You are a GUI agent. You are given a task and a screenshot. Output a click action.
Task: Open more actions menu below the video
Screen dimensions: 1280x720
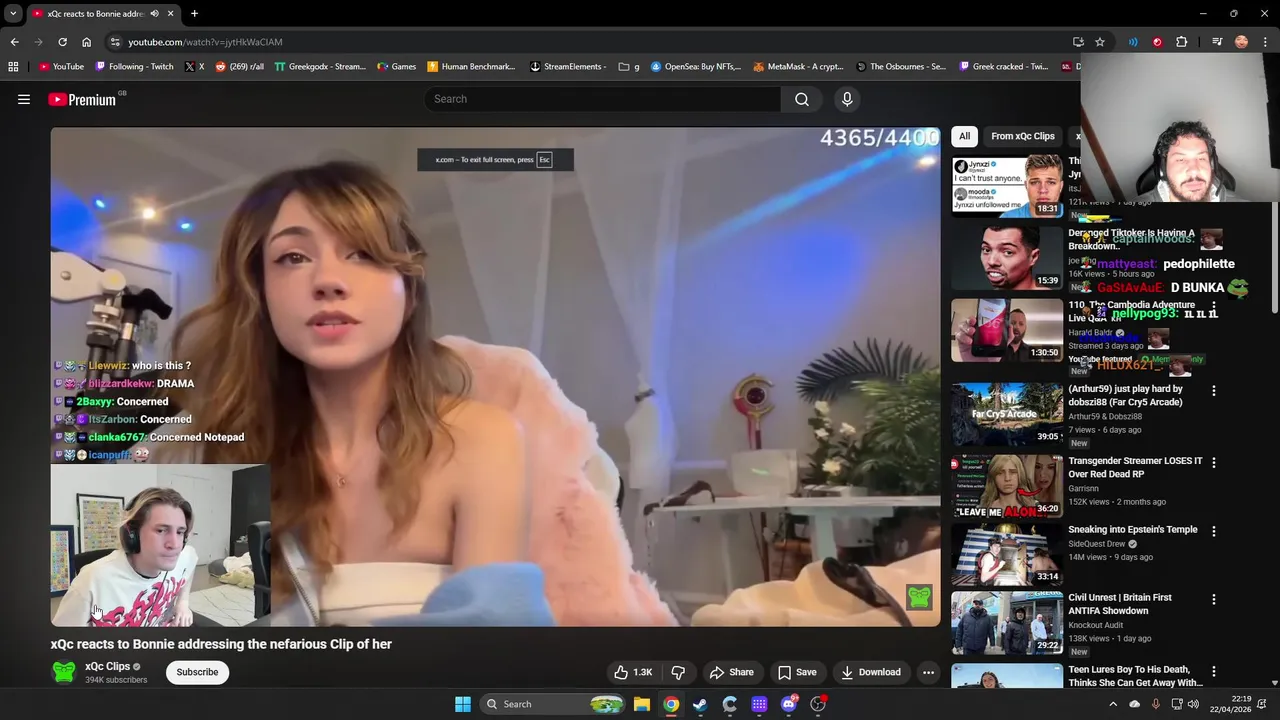928,672
